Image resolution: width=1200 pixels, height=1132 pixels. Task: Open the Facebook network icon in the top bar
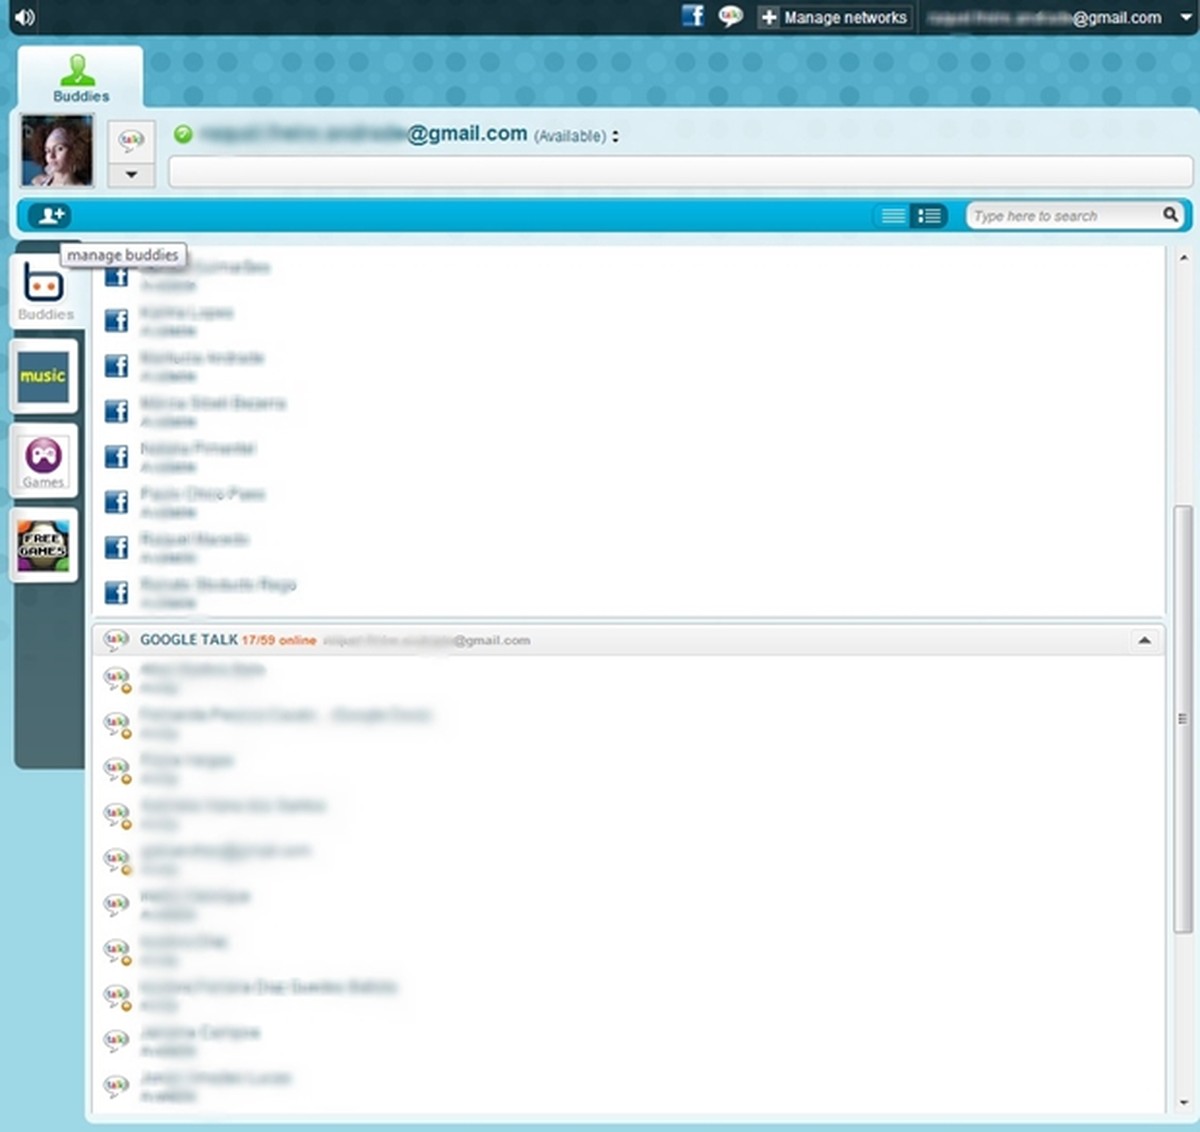click(x=693, y=16)
